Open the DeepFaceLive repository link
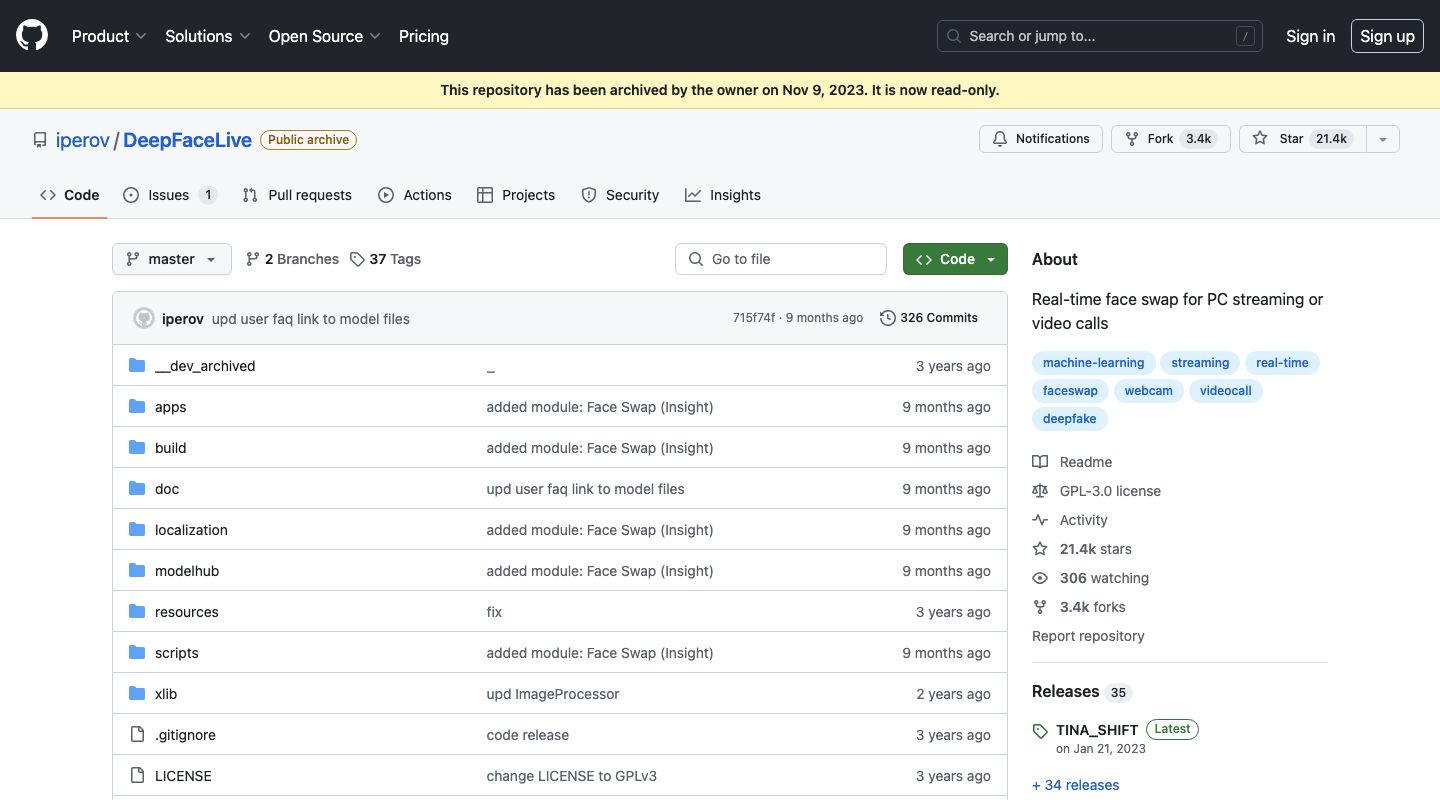The image size is (1440, 800). [x=188, y=140]
